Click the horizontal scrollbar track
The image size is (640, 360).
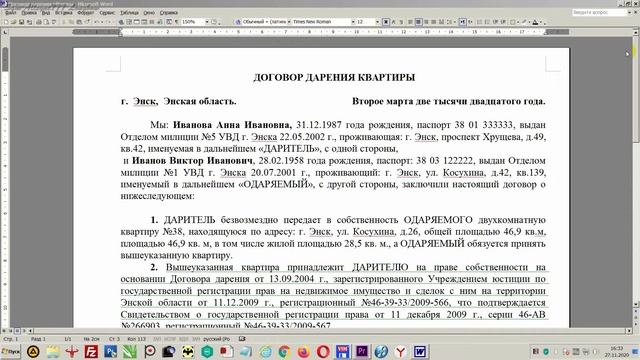(331, 331)
